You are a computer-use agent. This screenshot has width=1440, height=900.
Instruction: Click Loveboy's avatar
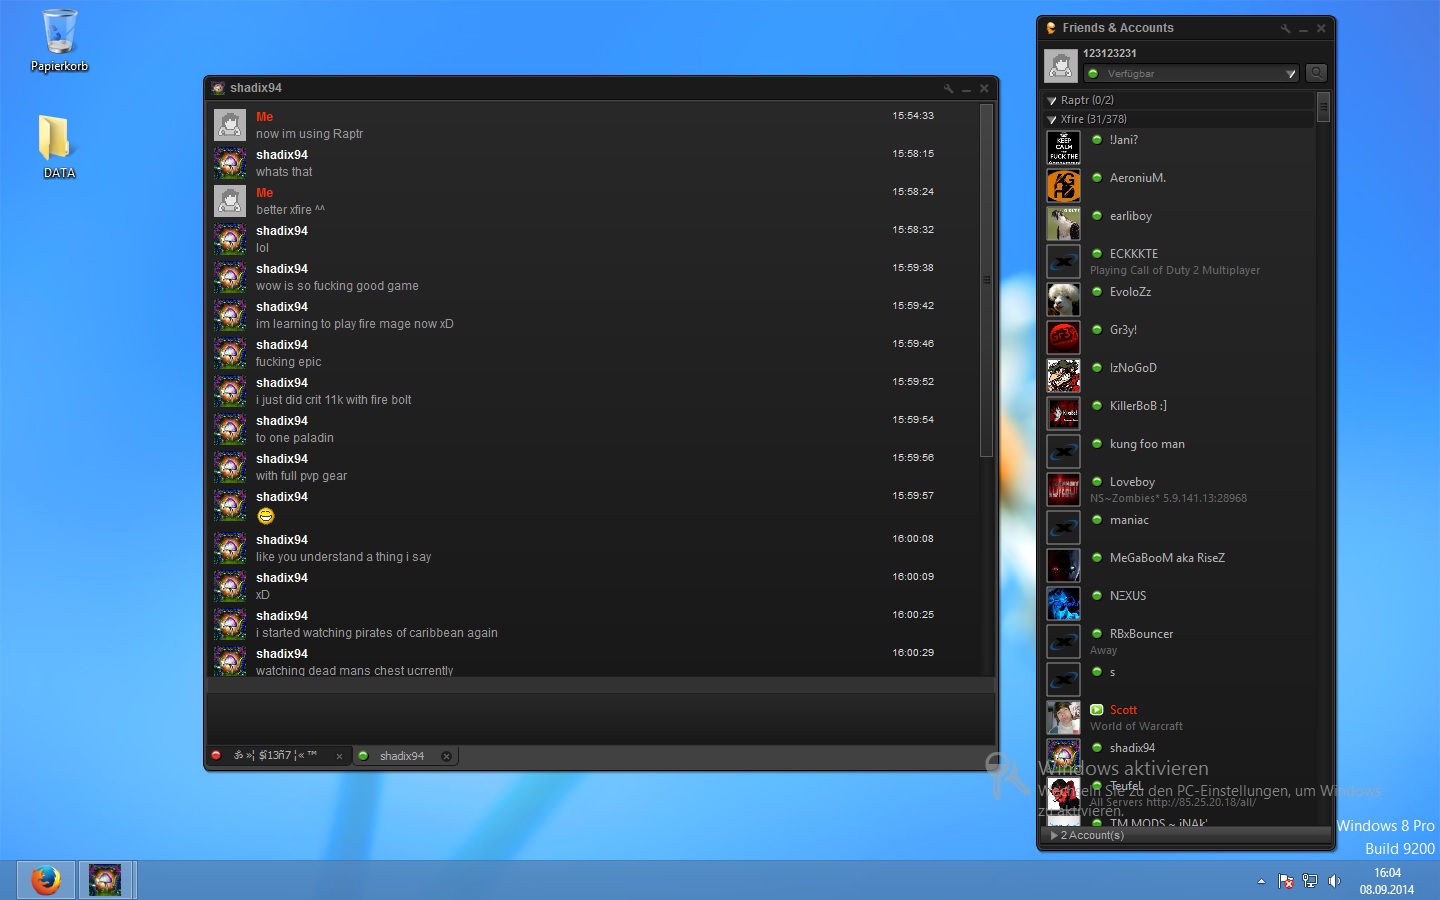(1063, 489)
